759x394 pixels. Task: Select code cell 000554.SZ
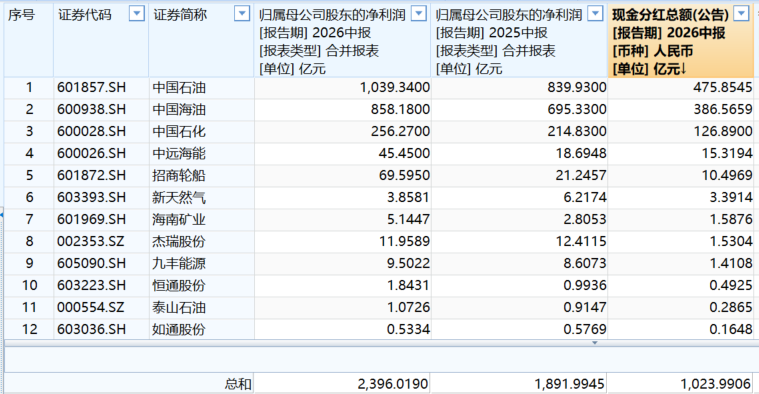(x=91, y=307)
